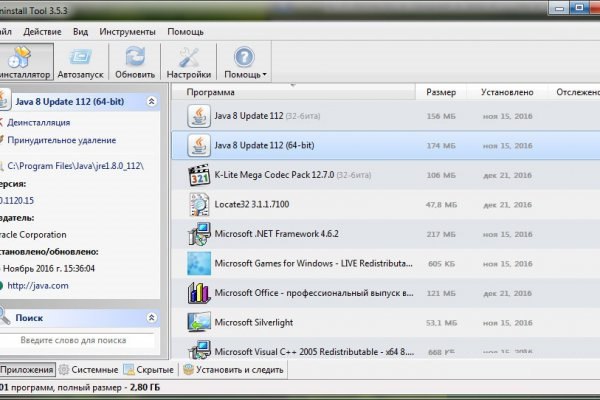The height and width of the screenshot is (400, 600).
Task: Click the Ноябрь 2016 г. 15:36:04 install date
Action: 48,269
